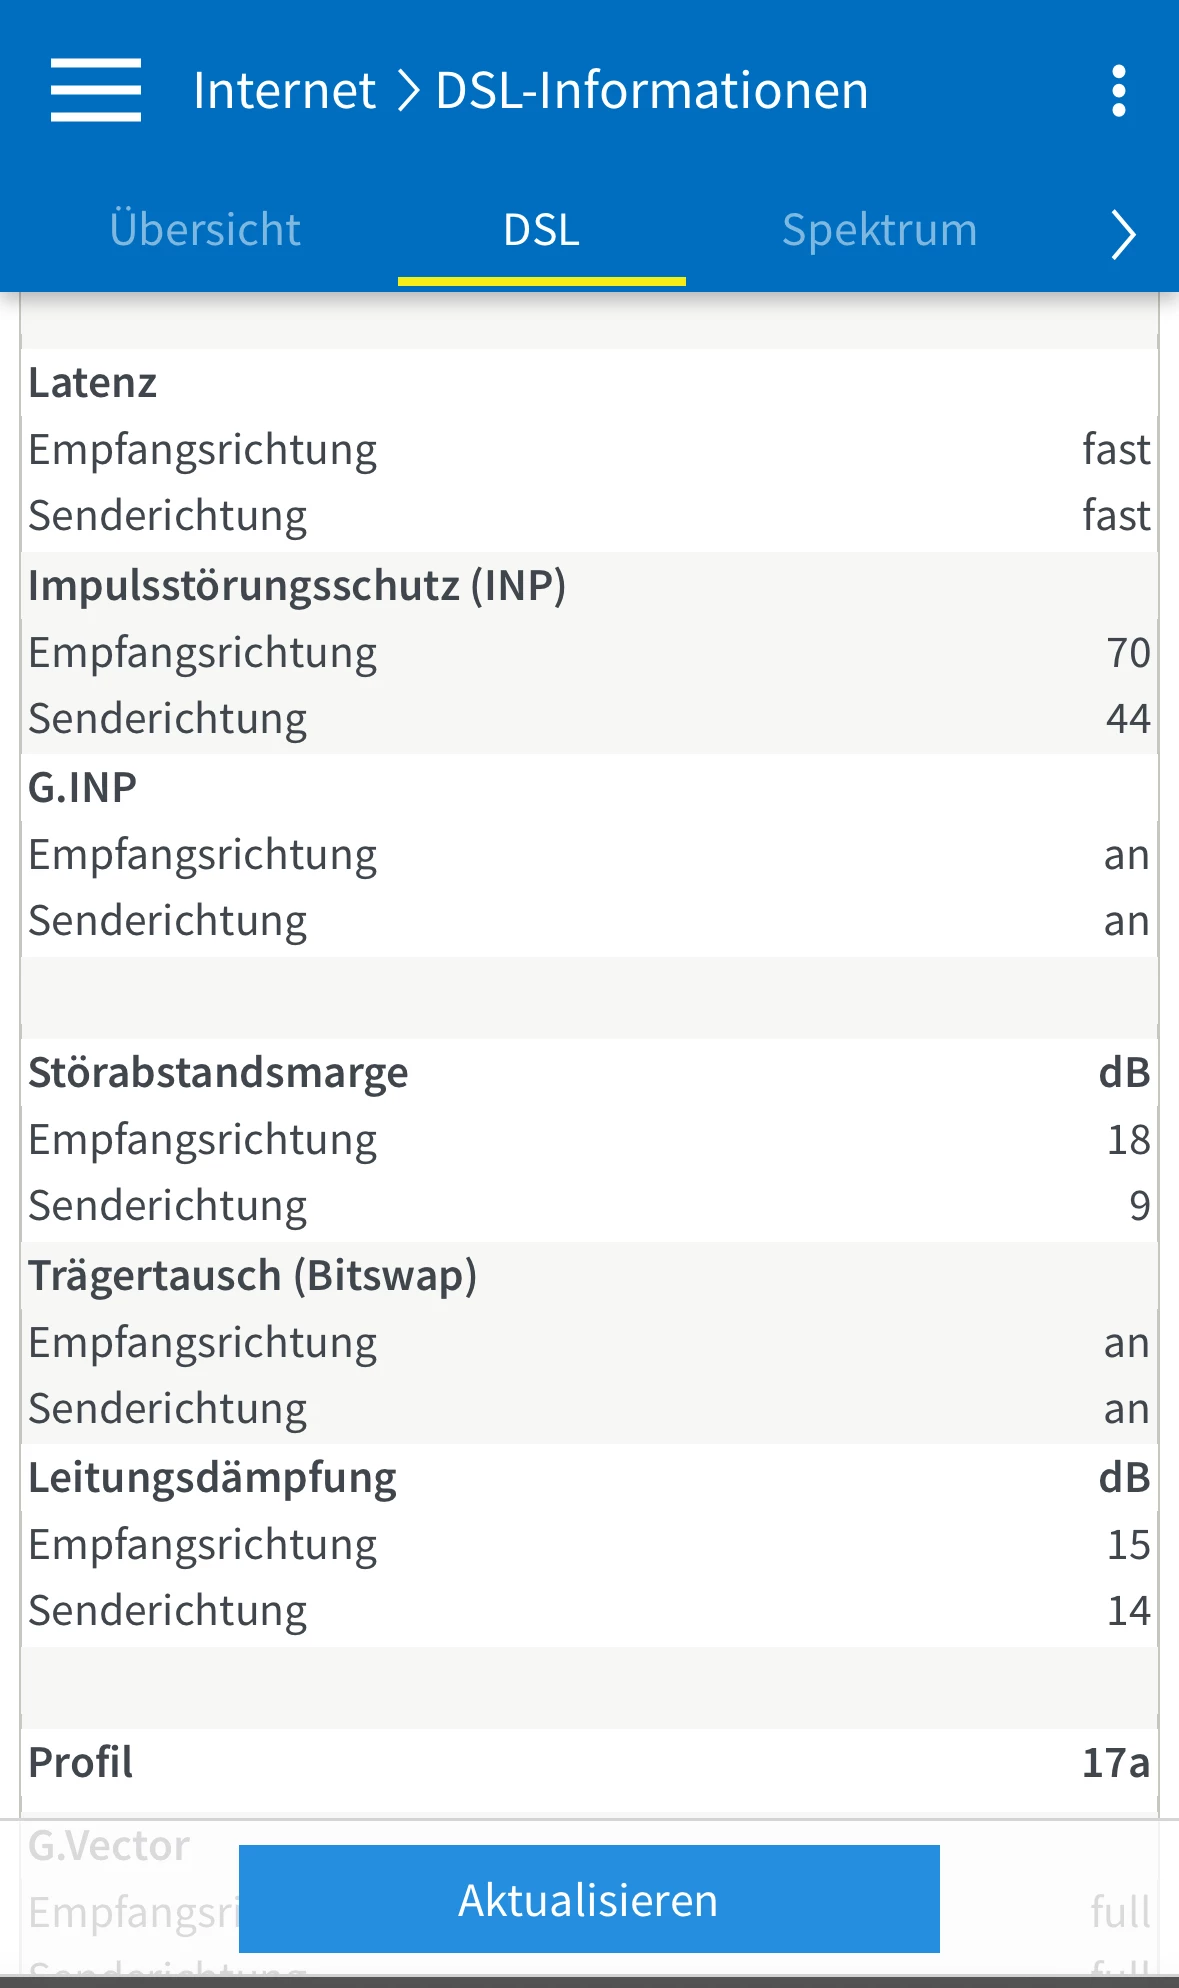Click the Leitungsdämpfung Empfangsrichtung value 15
The height and width of the screenshot is (1988, 1179).
click(x=1128, y=1545)
